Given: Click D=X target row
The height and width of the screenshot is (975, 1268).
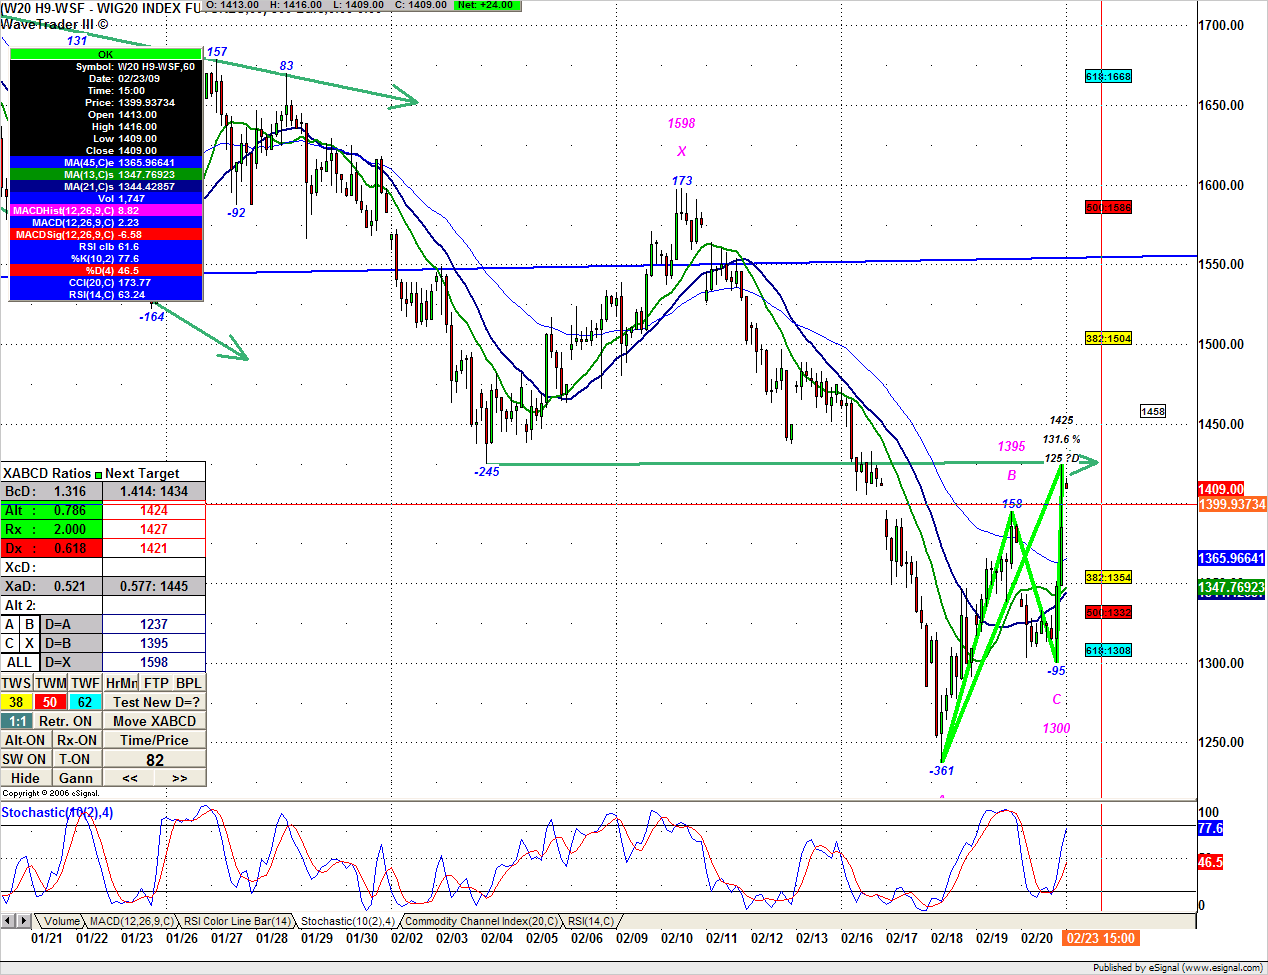Looking at the screenshot, I should point(72,662).
